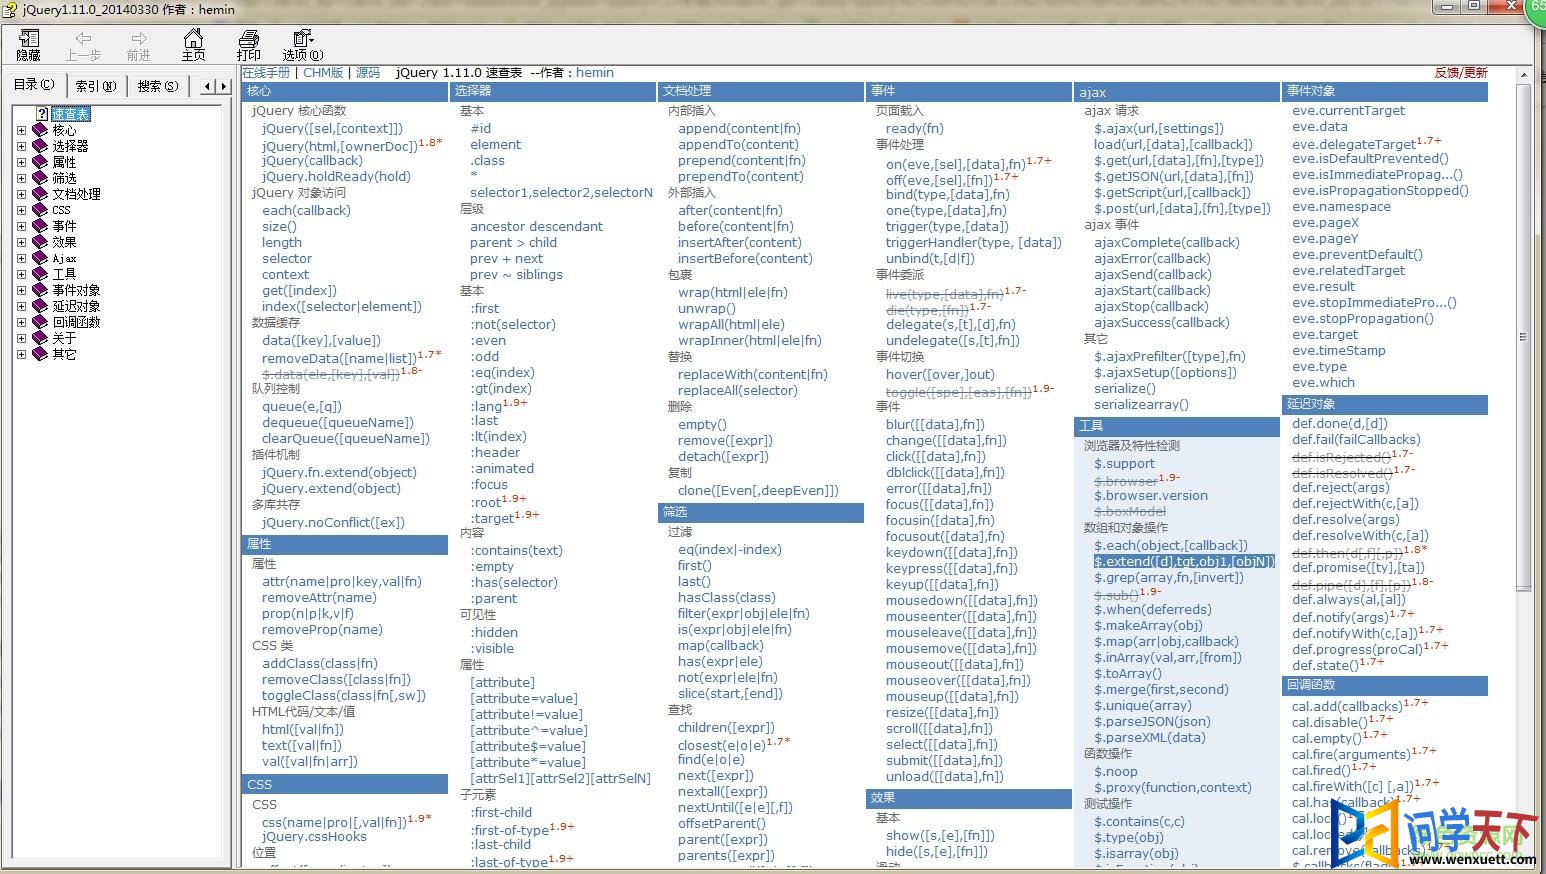Click the 反馈/更新 link
1546x874 pixels.
pyautogui.click(x=1461, y=72)
